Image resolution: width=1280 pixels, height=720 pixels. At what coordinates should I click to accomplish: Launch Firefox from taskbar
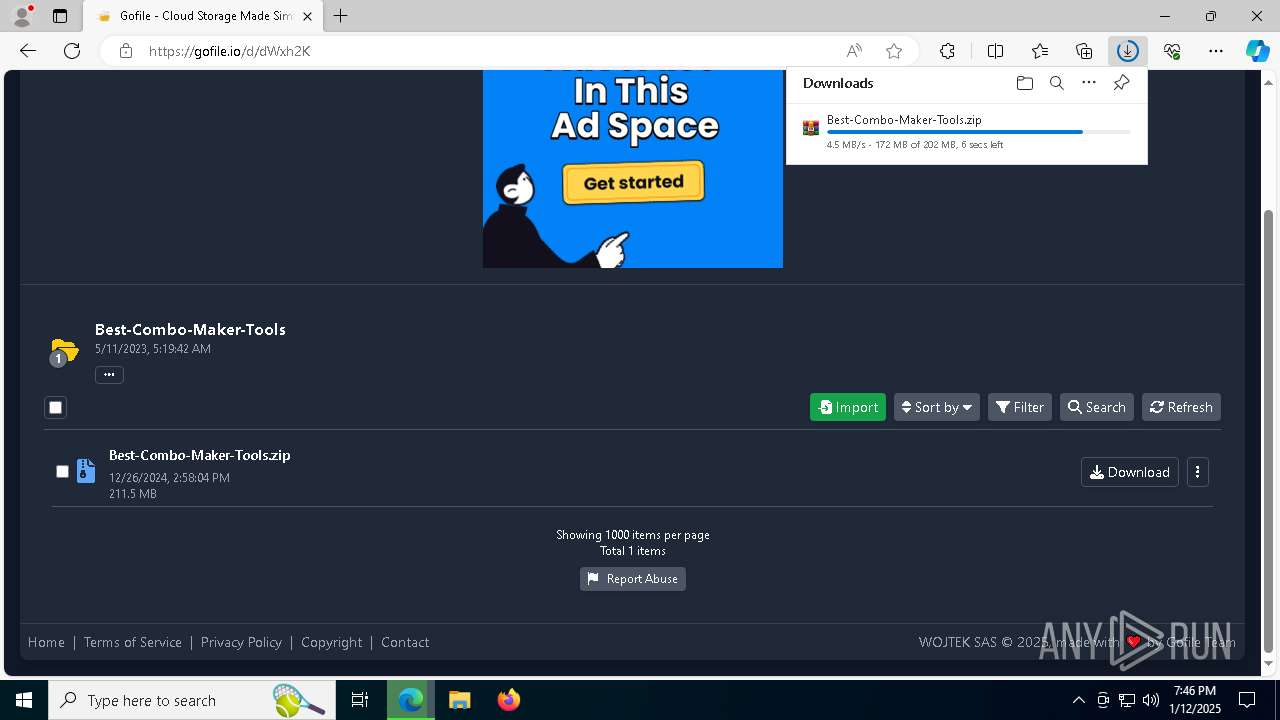click(x=508, y=700)
